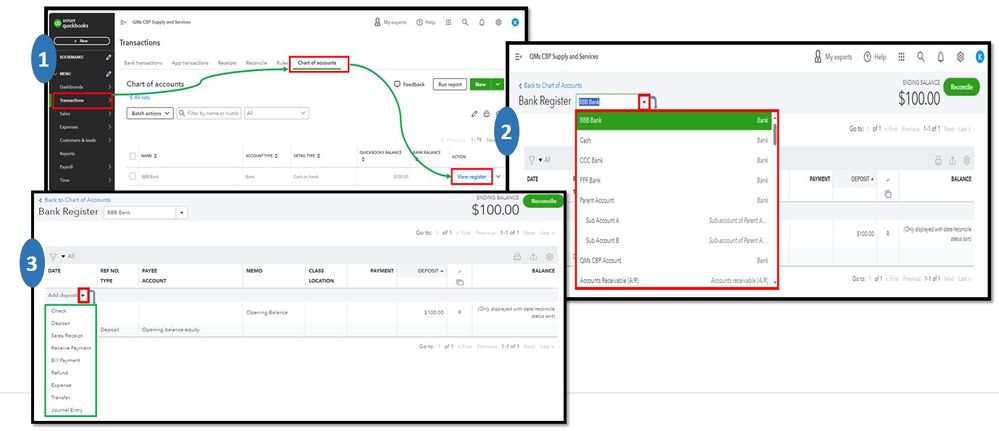This screenshot has height=431, width=999.
Task: Select Transactions in the left sidebar menu
Action: (82, 100)
